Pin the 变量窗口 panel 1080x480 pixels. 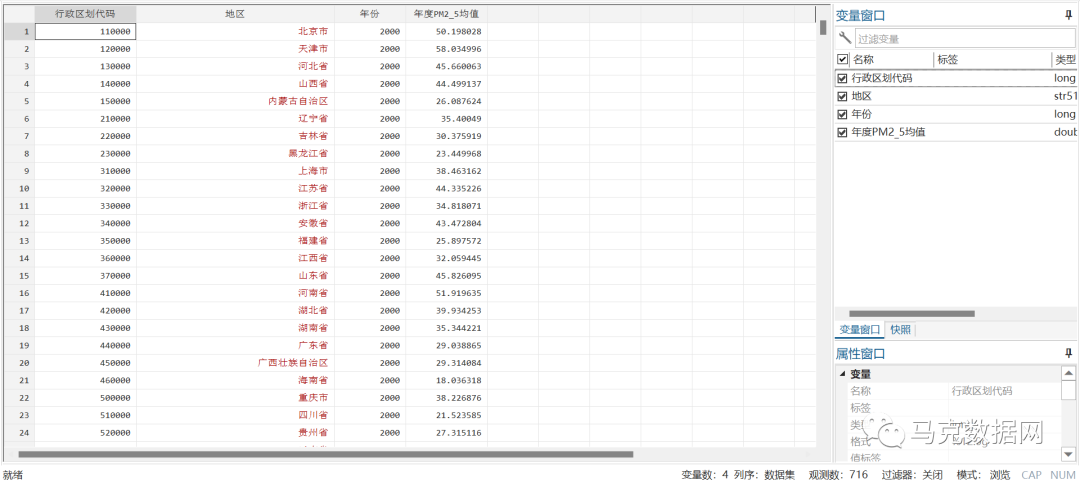click(1068, 15)
